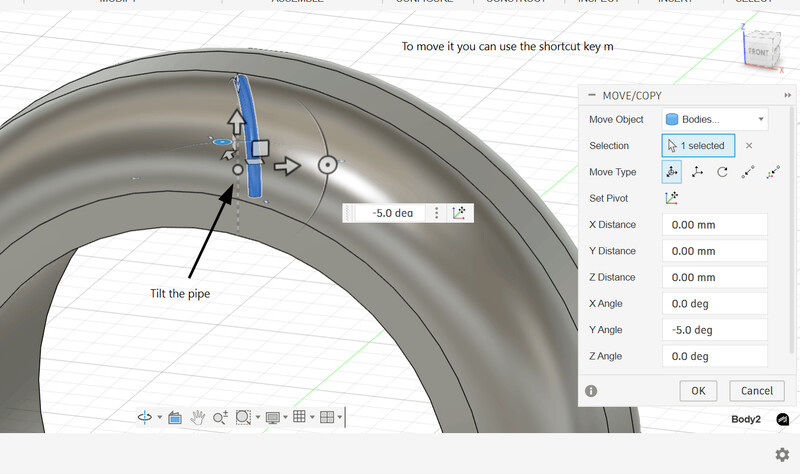Click the square planar move handle

(260, 148)
